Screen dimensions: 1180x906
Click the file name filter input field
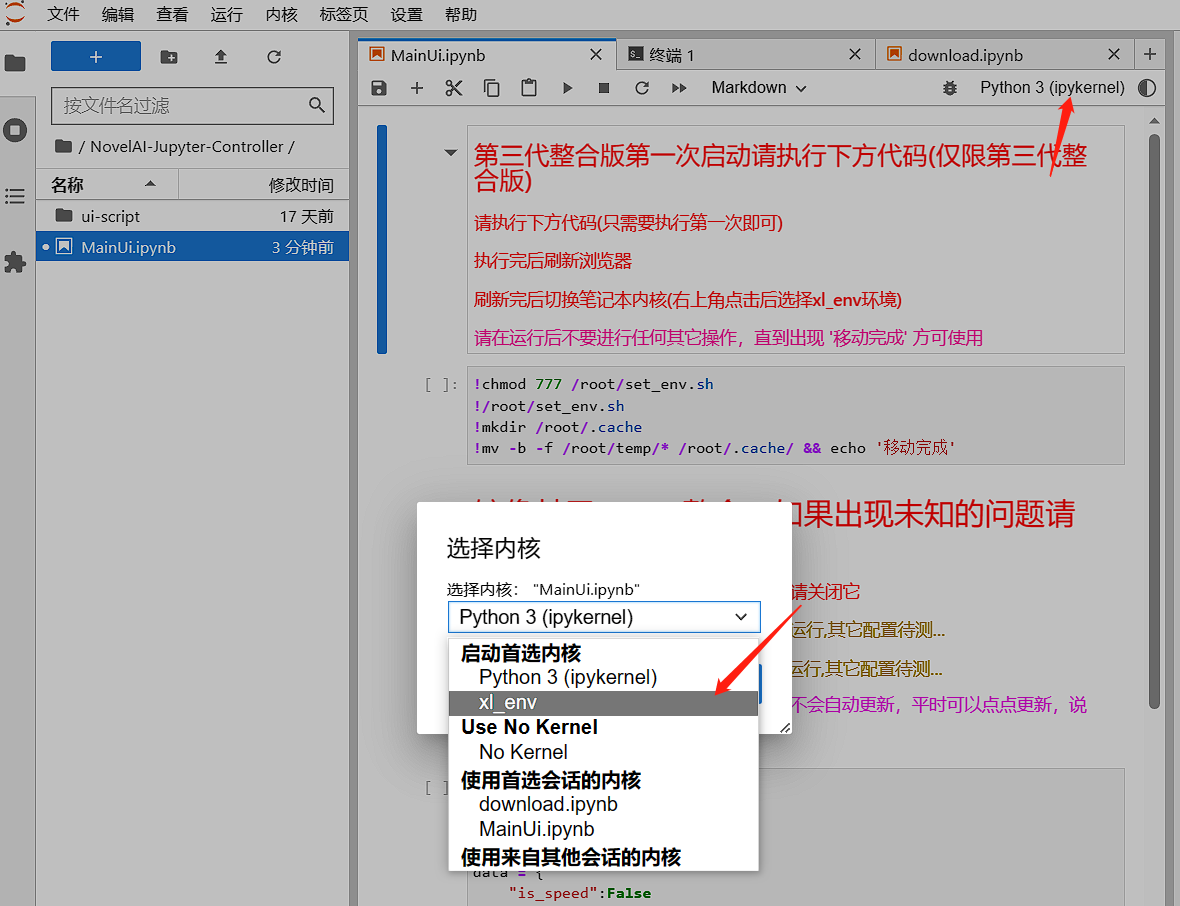[182, 105]
